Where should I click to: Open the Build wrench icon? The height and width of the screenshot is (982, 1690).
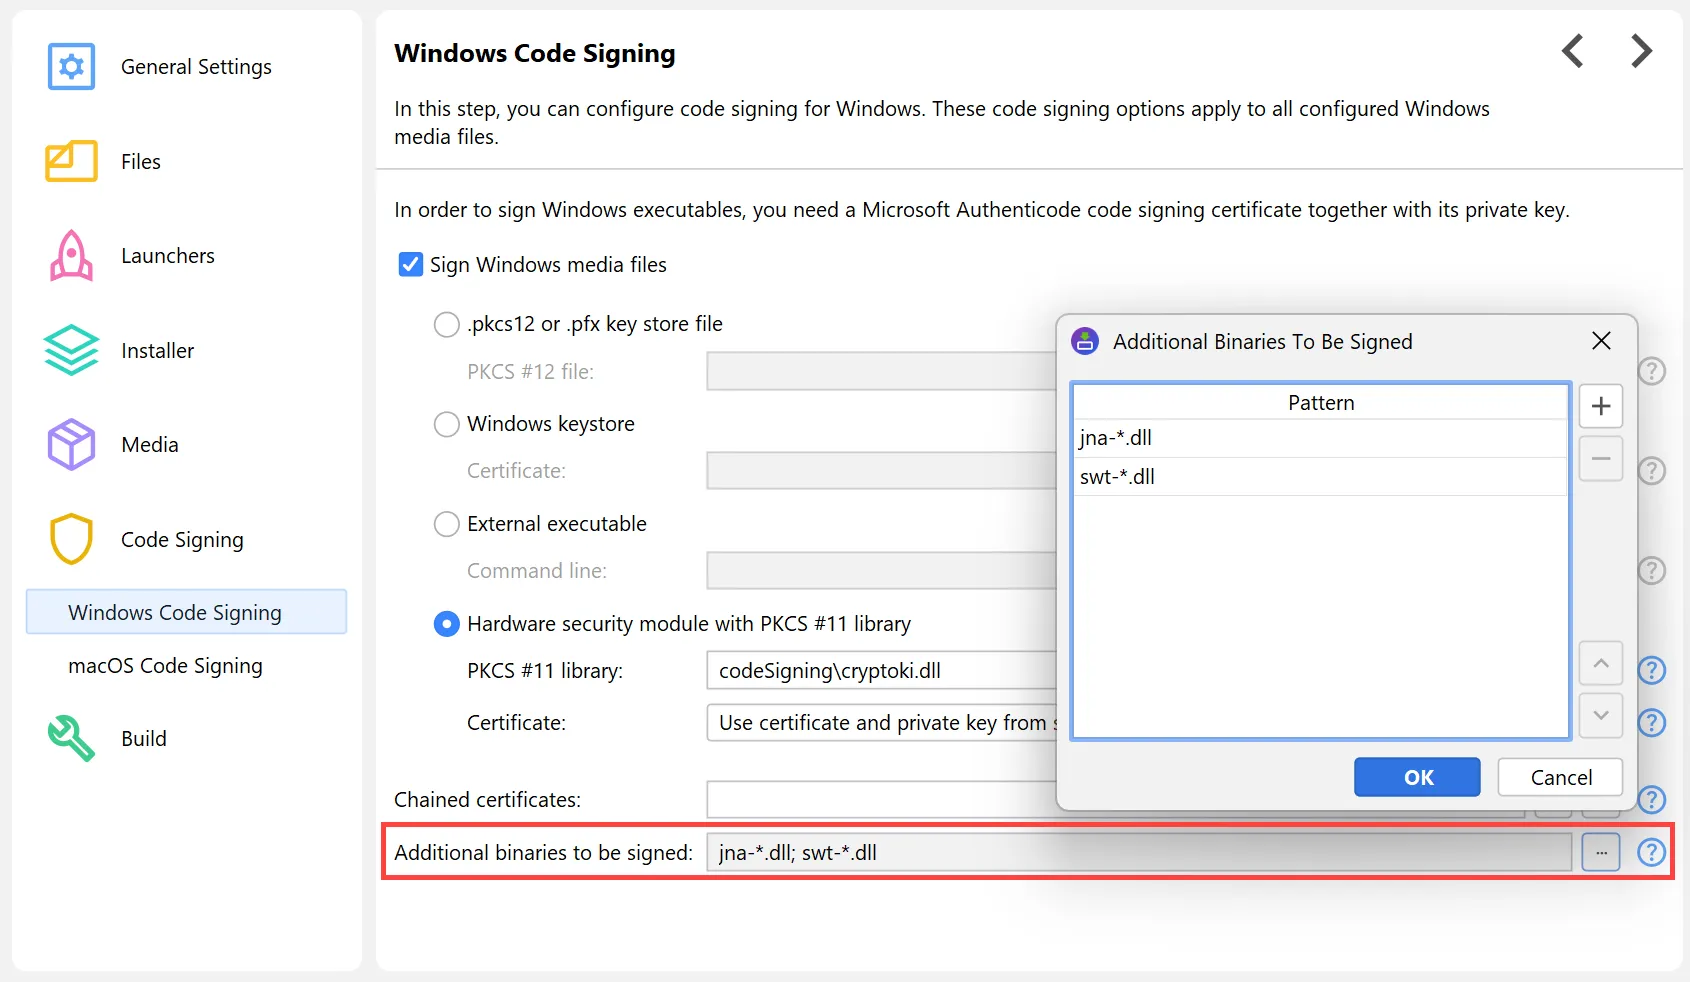click(x=71, y=739)
